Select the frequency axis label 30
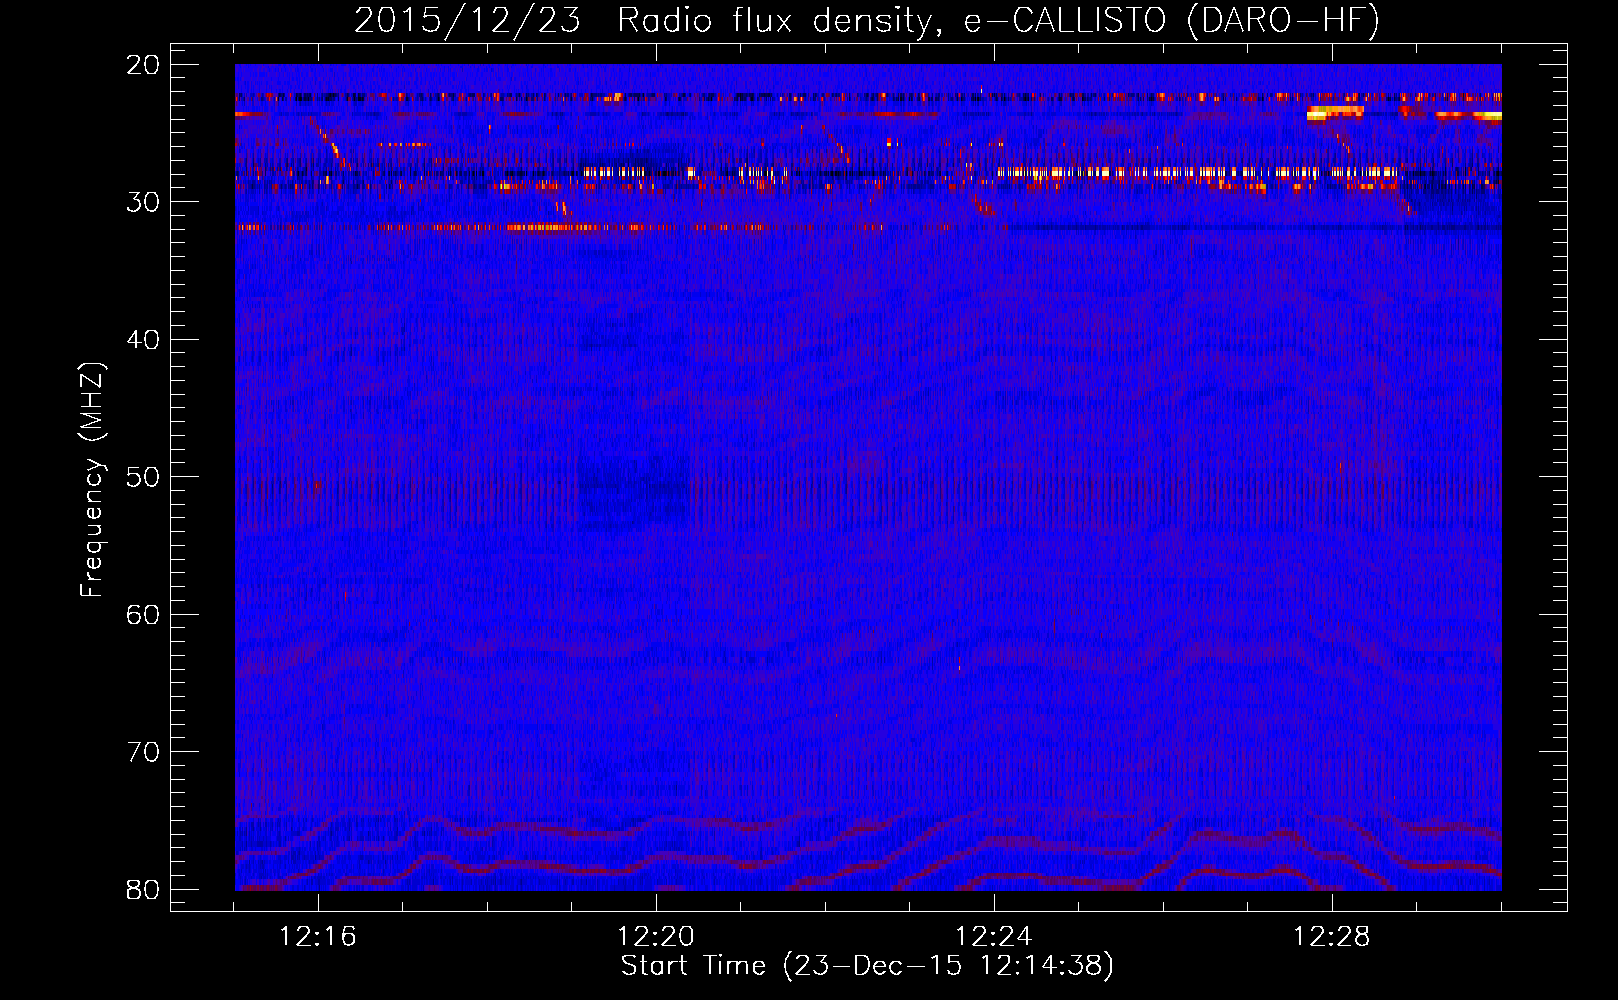The image size is (1618, 1000). click(x=143, y=202)
